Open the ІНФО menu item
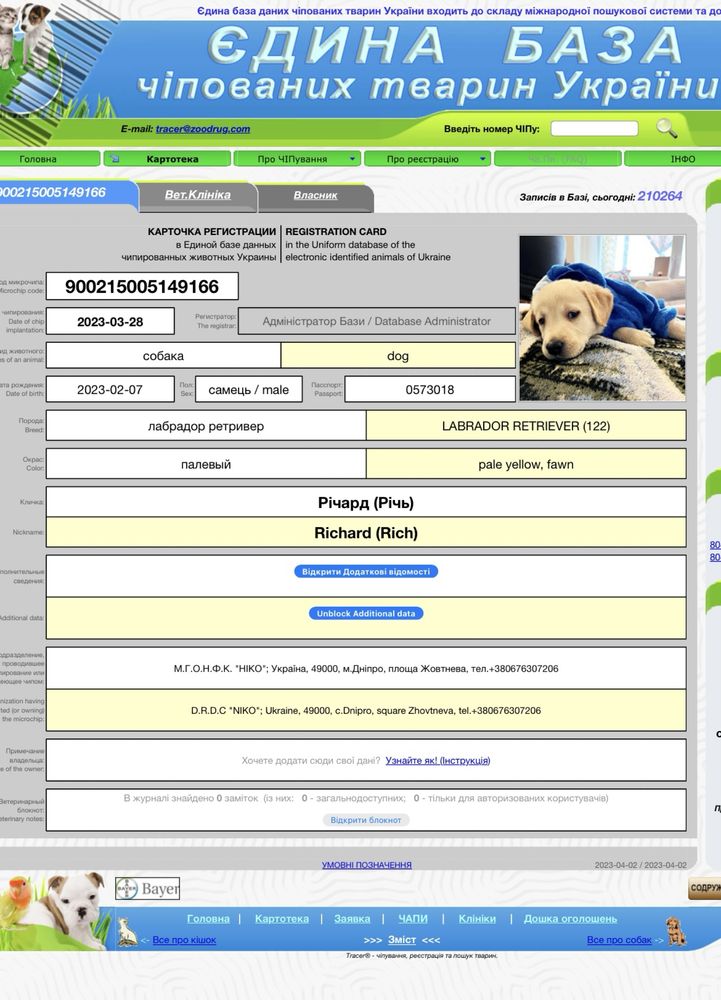This screenshot has width=721, height=1000. (x=682, y=159)
